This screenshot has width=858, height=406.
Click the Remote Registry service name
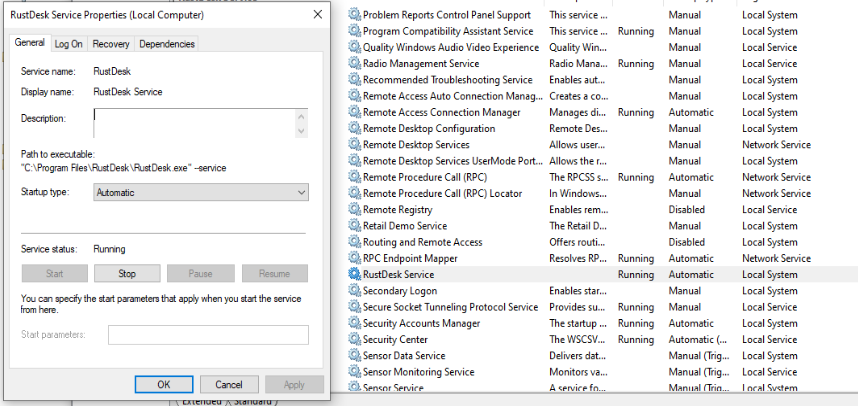397,210
